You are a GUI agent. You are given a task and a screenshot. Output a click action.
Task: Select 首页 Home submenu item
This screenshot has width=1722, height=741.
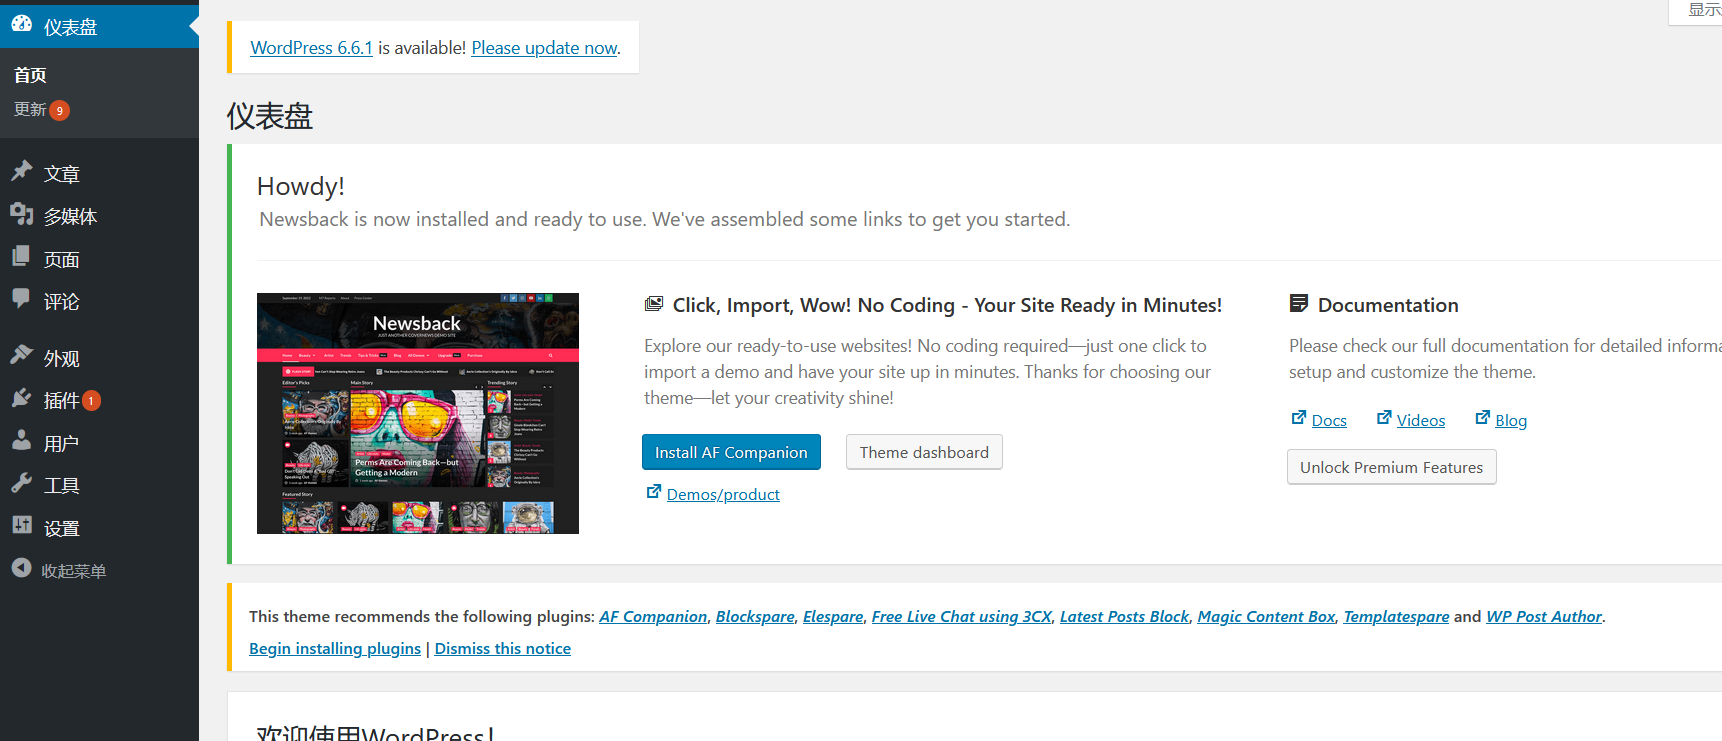coord(30,75)
